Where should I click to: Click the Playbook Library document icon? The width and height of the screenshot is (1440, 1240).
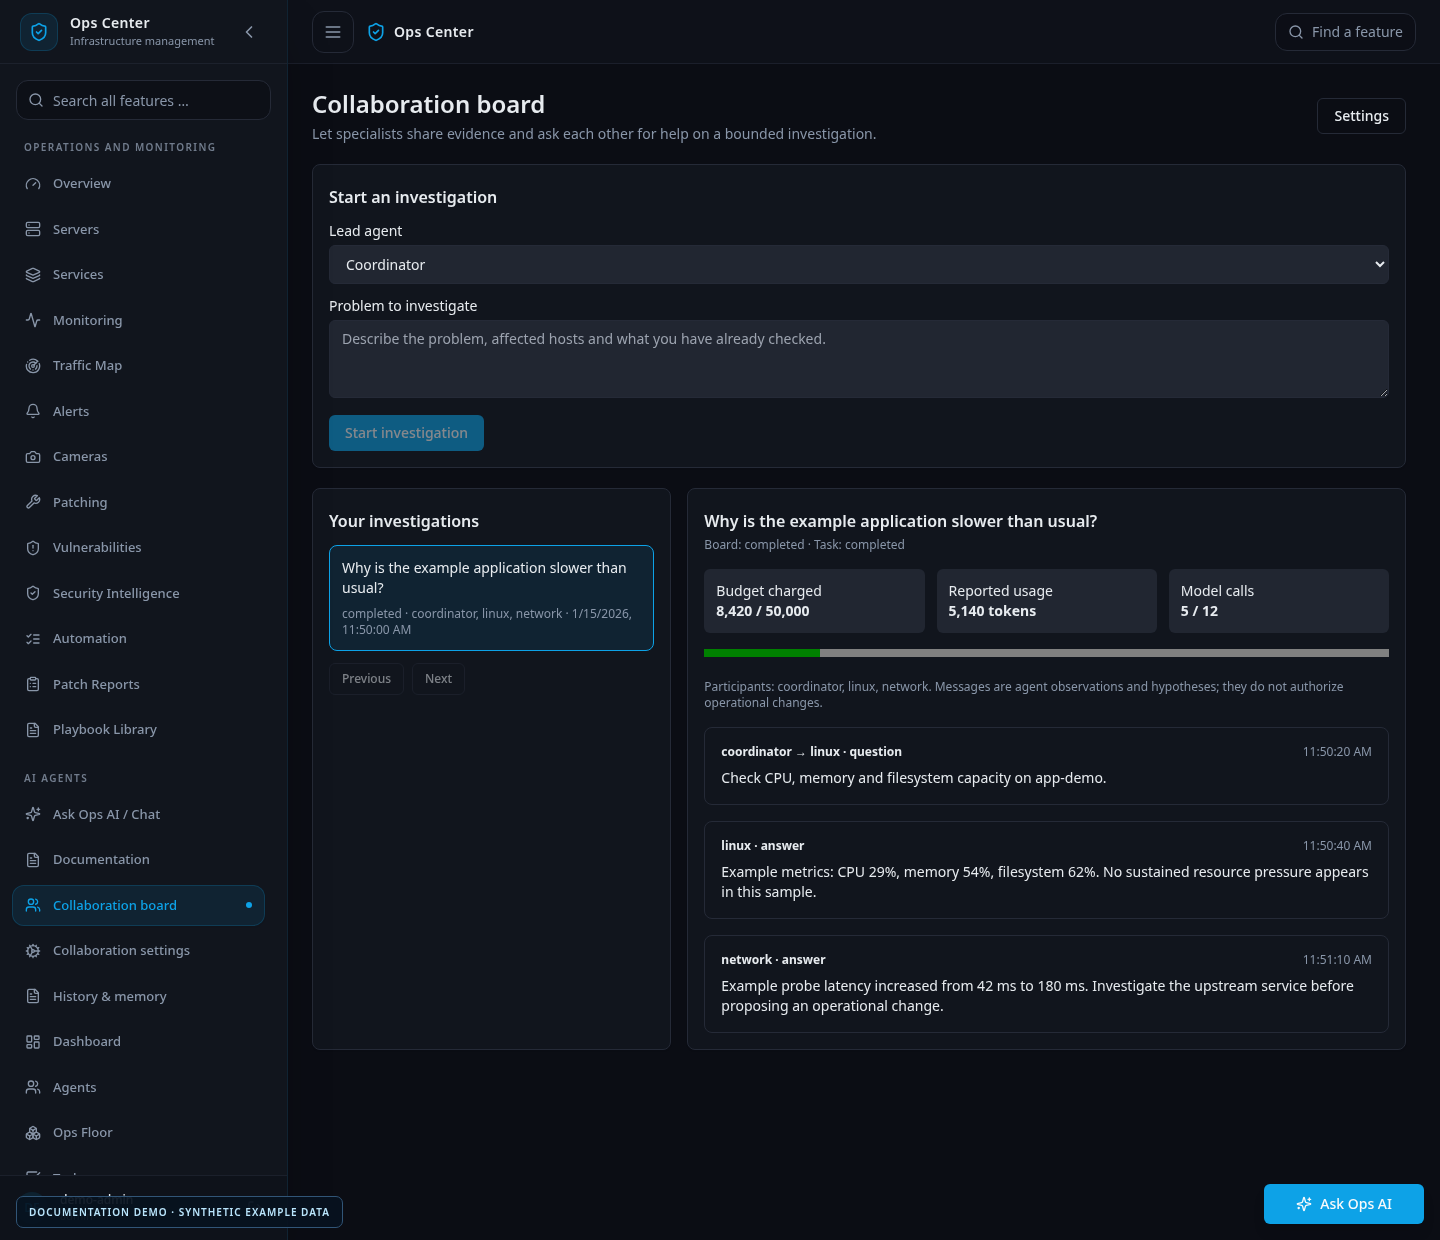pyautogui.click(x=33, y=730)
